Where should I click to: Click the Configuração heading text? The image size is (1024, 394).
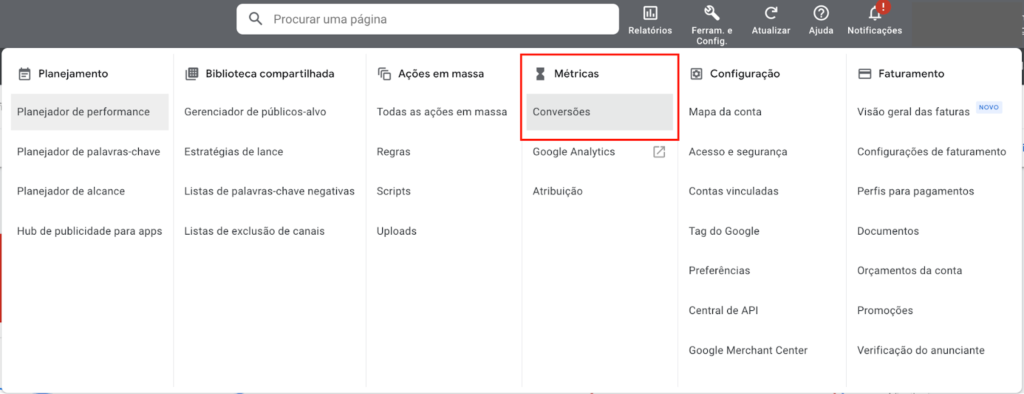coord(744,74)
